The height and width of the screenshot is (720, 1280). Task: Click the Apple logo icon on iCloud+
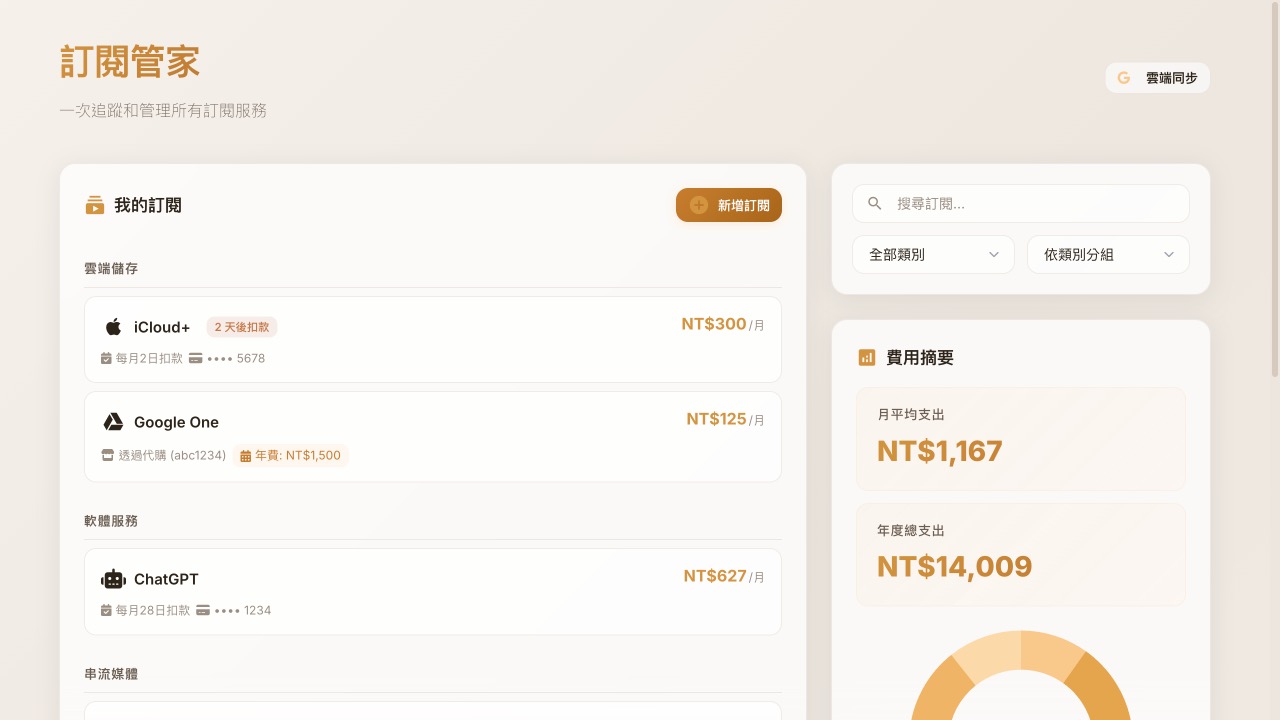[113, 327]
